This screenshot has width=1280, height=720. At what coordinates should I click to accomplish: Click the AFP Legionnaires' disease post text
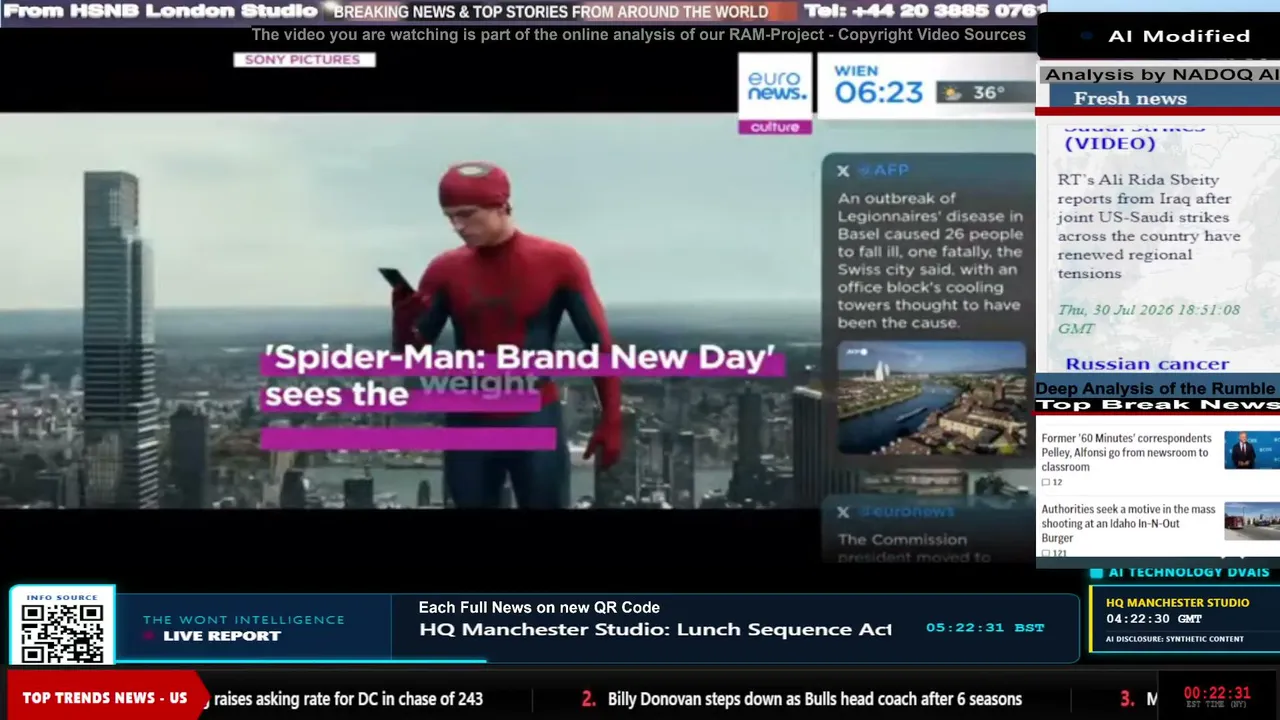click(930, 260)
